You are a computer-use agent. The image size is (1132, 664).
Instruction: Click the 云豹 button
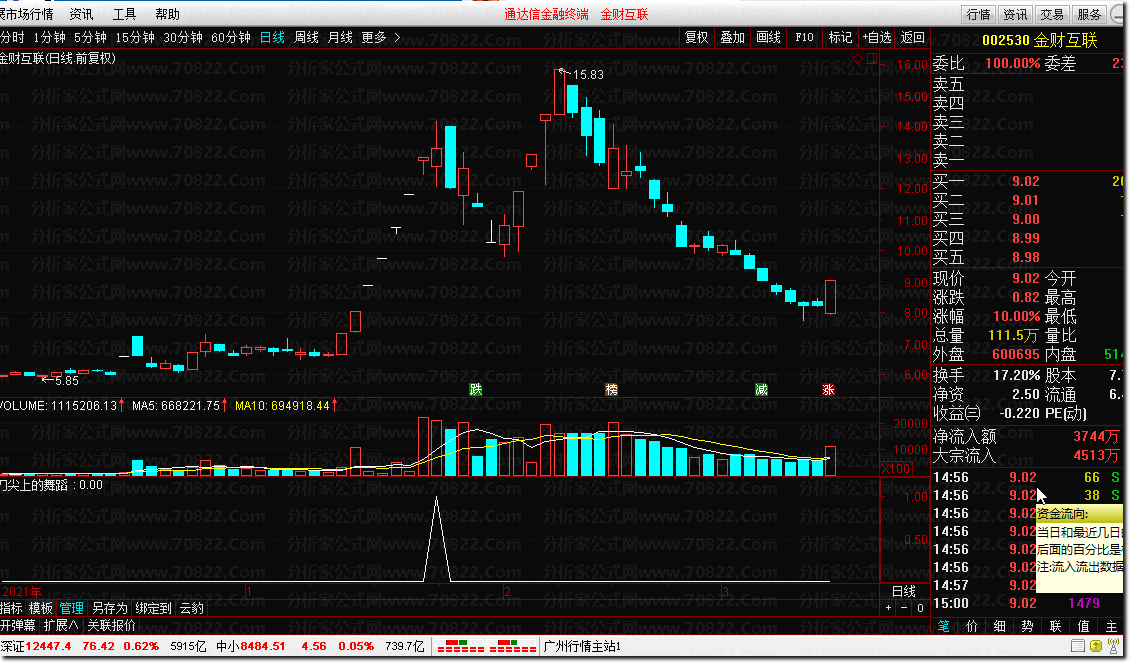[x=191, y=608]
